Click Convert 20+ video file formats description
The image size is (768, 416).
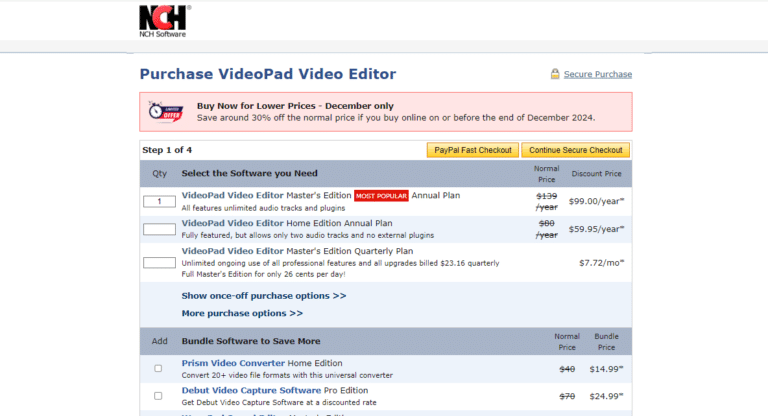coord(287,375)
